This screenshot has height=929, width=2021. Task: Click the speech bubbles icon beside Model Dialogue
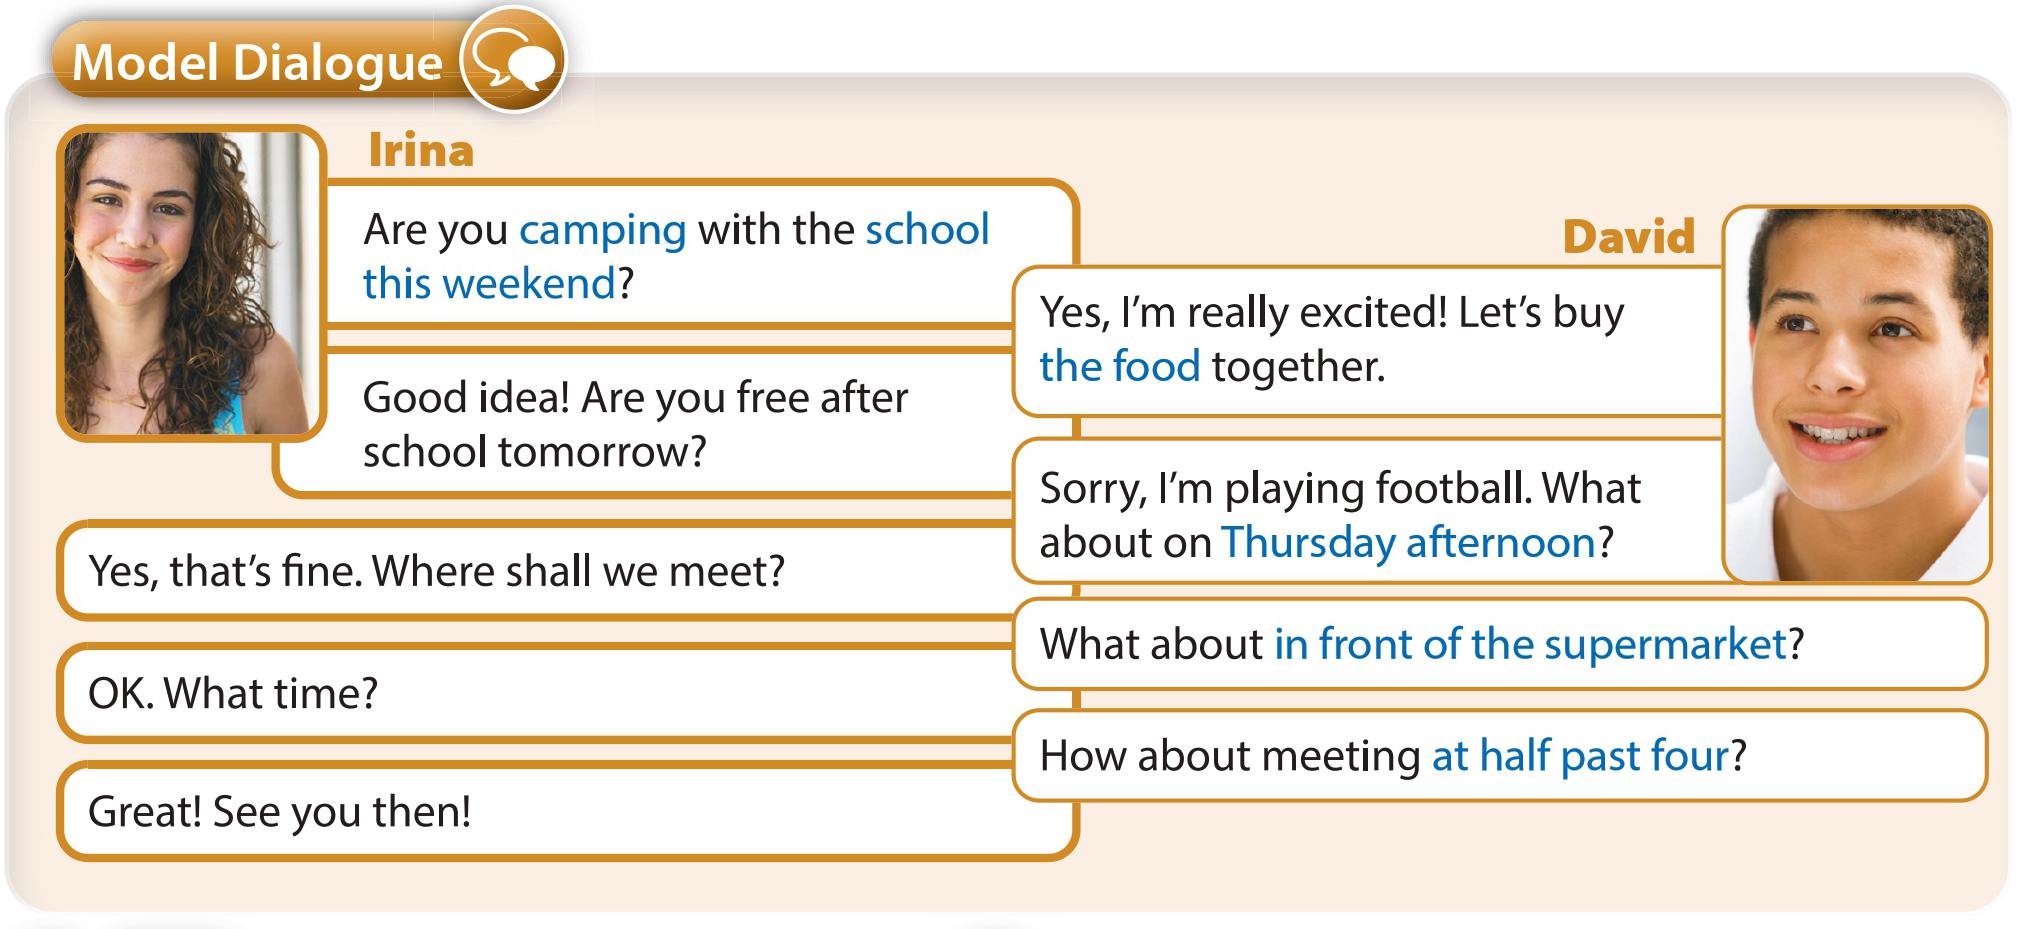pos(512,60)
